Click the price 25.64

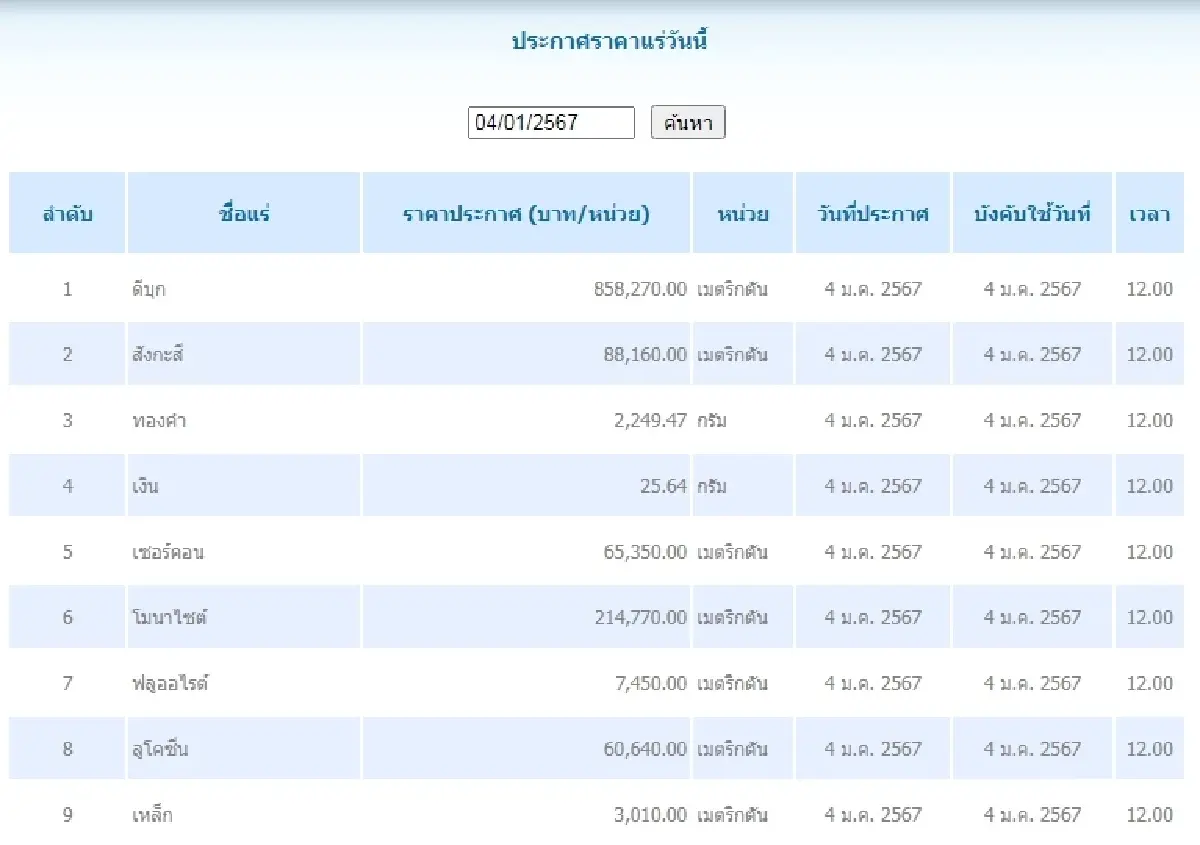coord(664,486)
